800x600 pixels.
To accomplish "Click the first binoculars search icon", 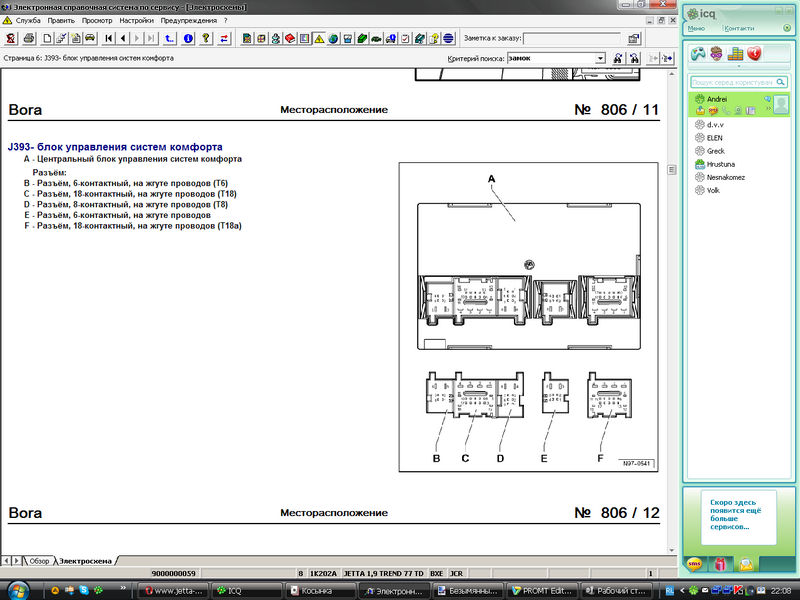I will point(618,59).
